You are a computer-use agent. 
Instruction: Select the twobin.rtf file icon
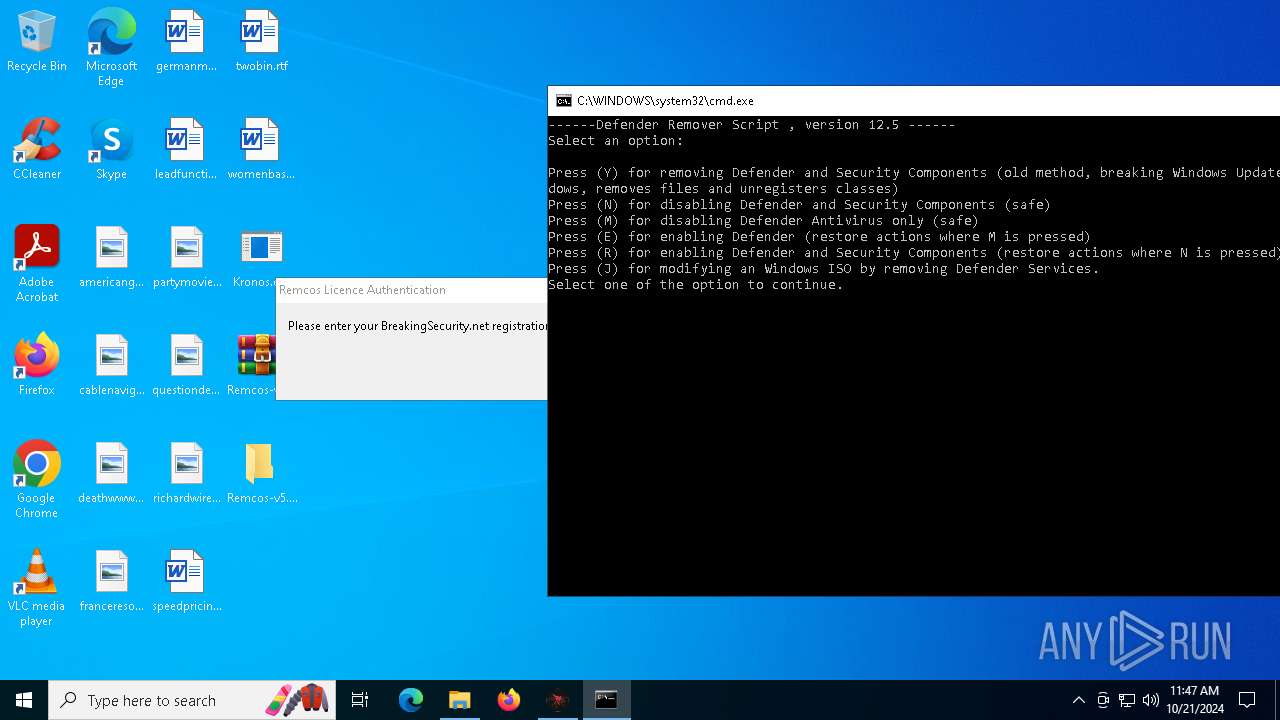(x=261, y=42)
